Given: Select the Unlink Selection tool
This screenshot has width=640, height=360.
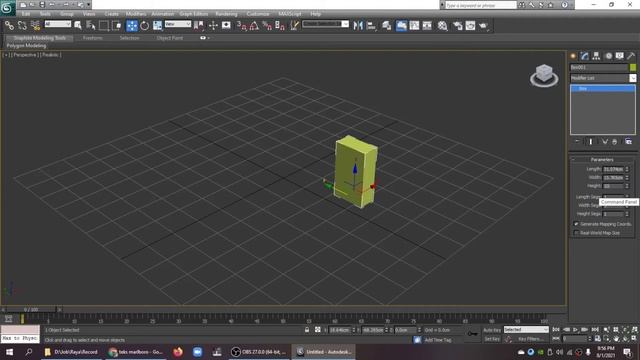Looking at the screenshot, I should coord(22,26).
